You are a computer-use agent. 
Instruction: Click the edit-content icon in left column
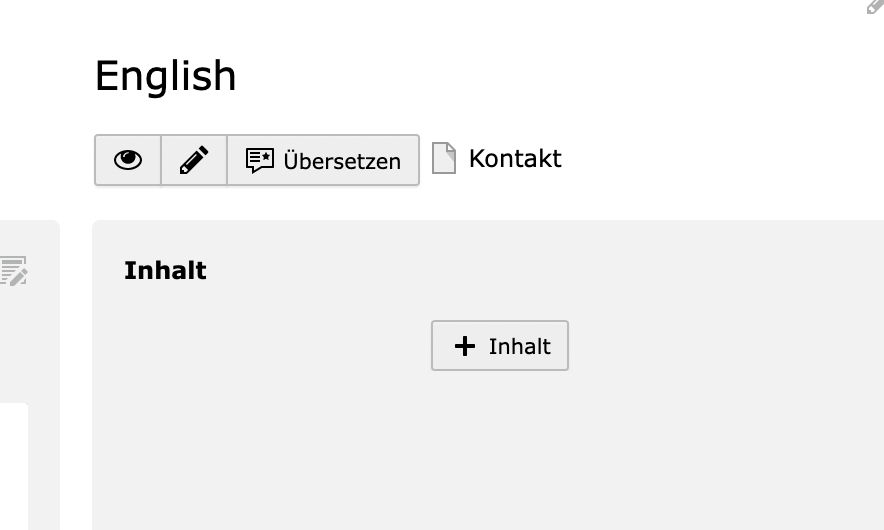point(13,271)
